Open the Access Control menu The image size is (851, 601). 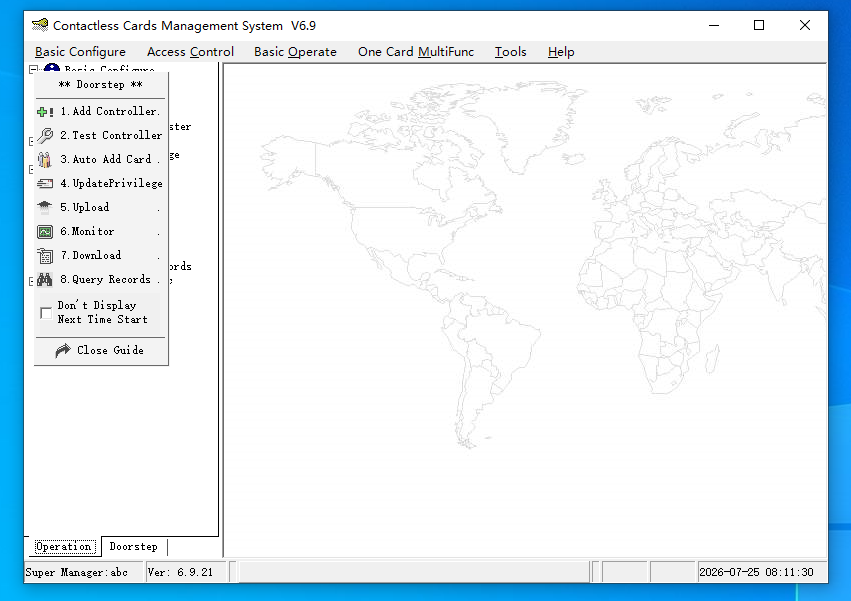tap(190, 52)
